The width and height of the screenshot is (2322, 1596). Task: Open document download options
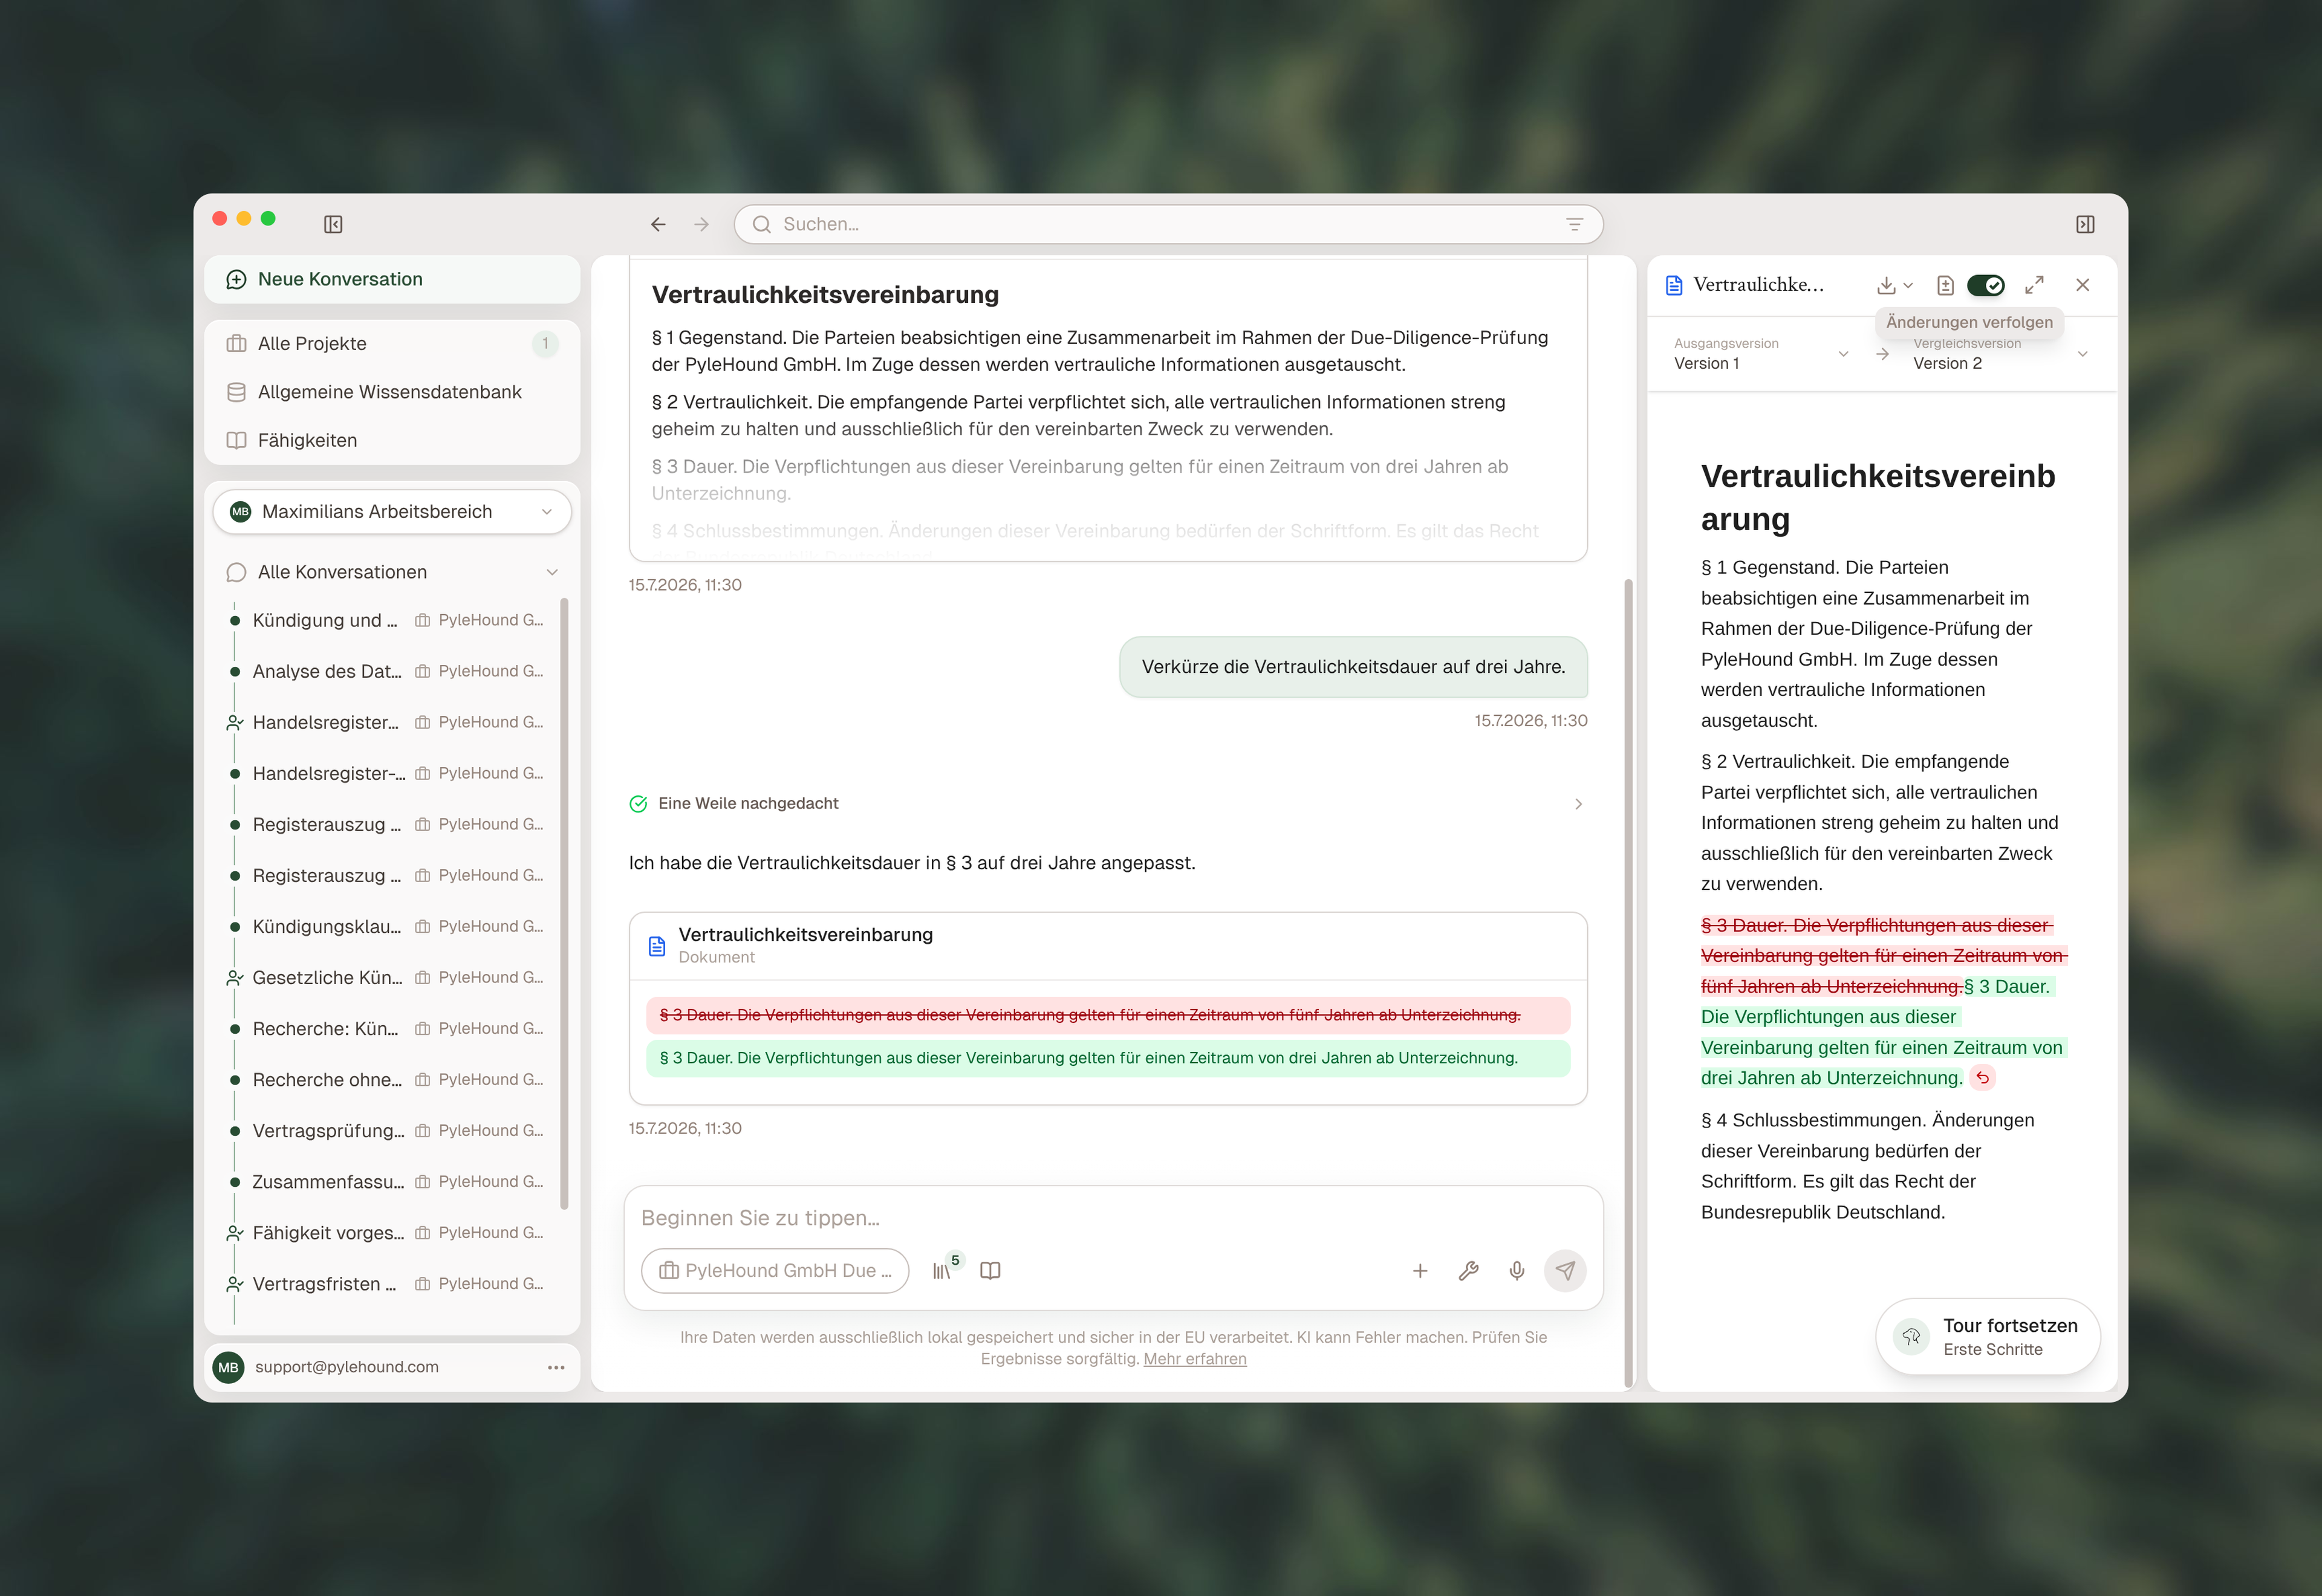1894,285
